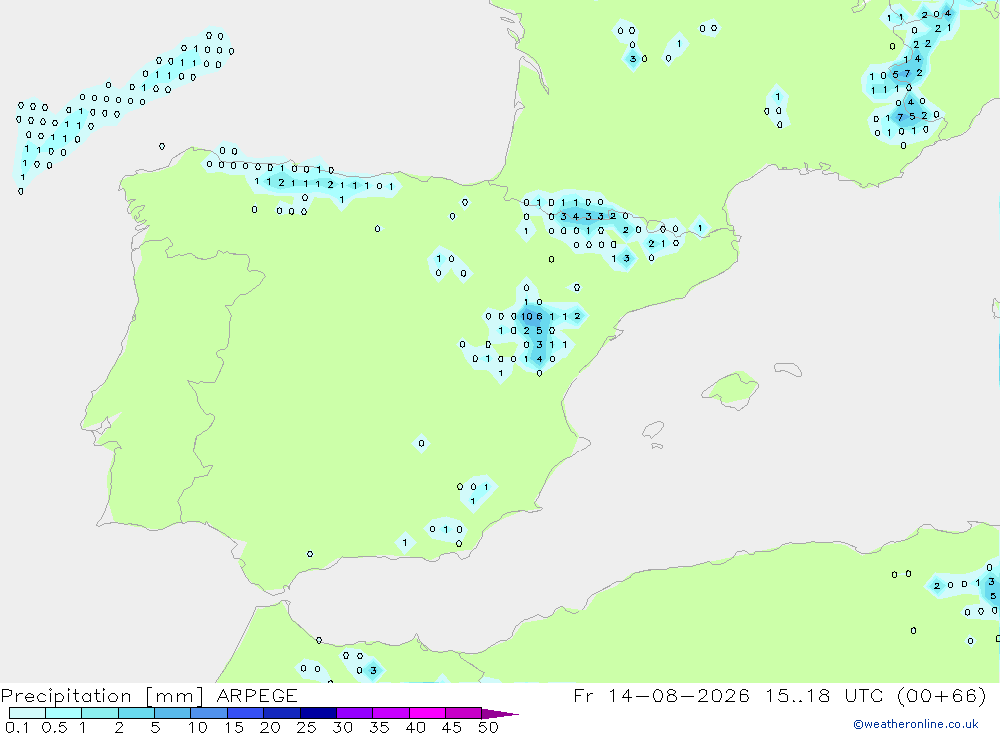Click the date 'Fr 14-08-2026'
The image size is (1000, 733).
(661, 695)
